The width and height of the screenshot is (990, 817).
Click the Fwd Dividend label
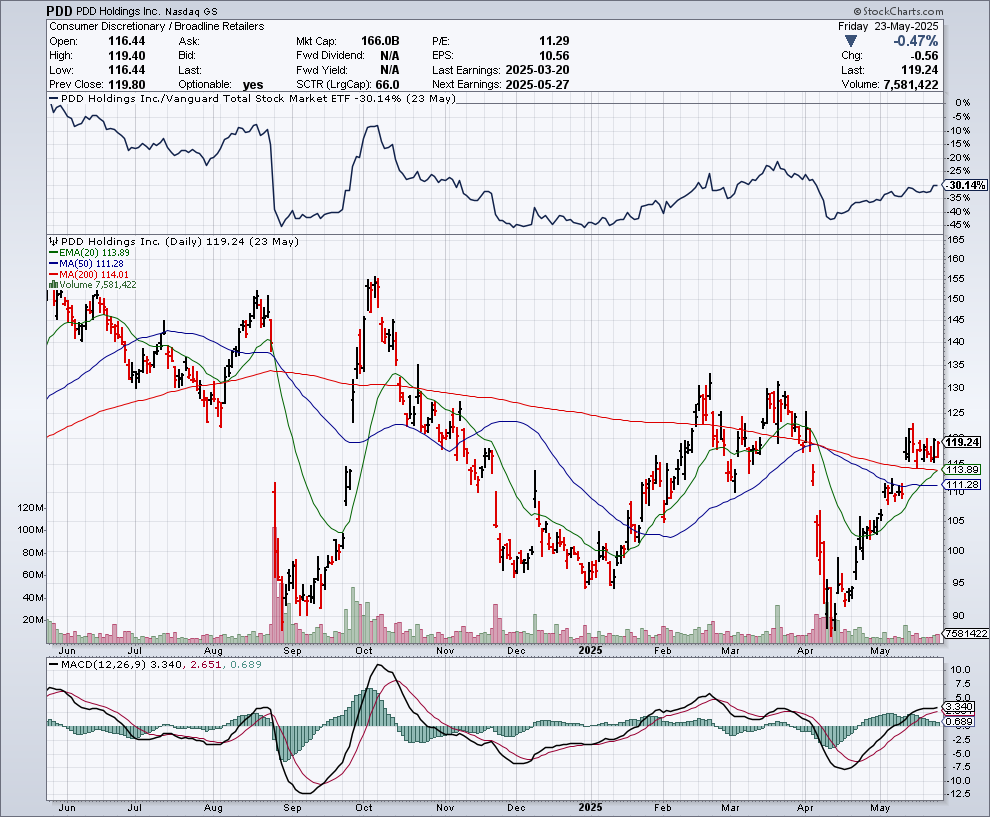[x=330, y=56]
